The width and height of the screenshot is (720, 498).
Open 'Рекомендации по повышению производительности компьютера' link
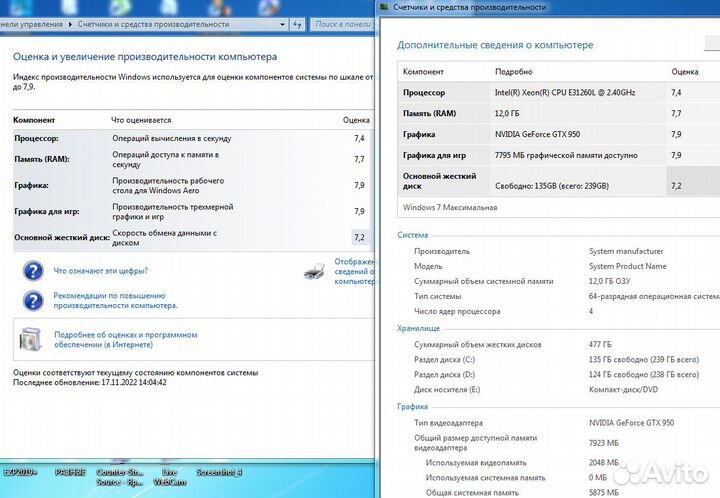115,300
